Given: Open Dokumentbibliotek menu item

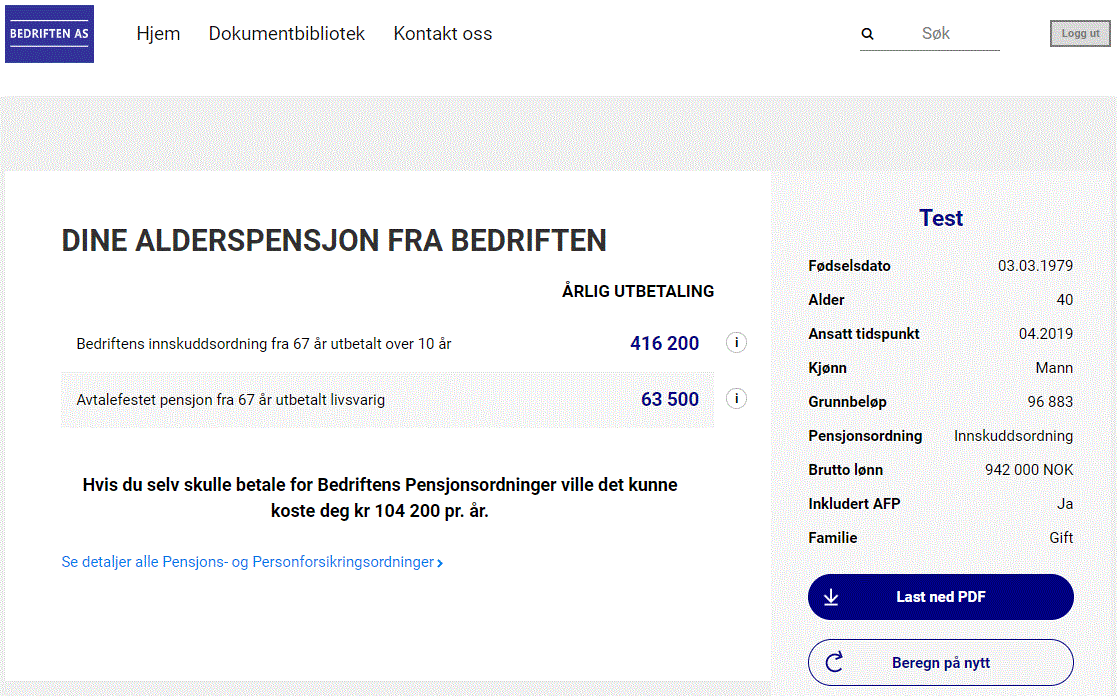Looking at the screenshot, I should coord(286,33).
